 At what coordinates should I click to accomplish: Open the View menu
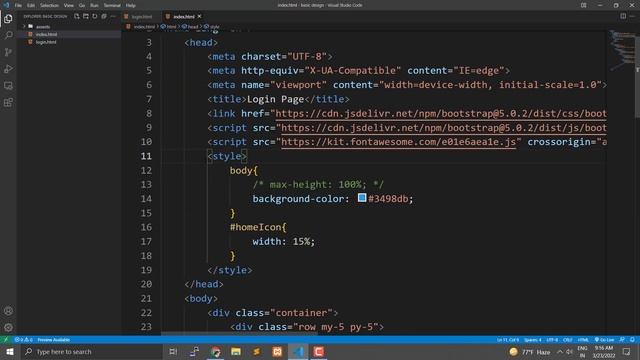coord(69,5)
